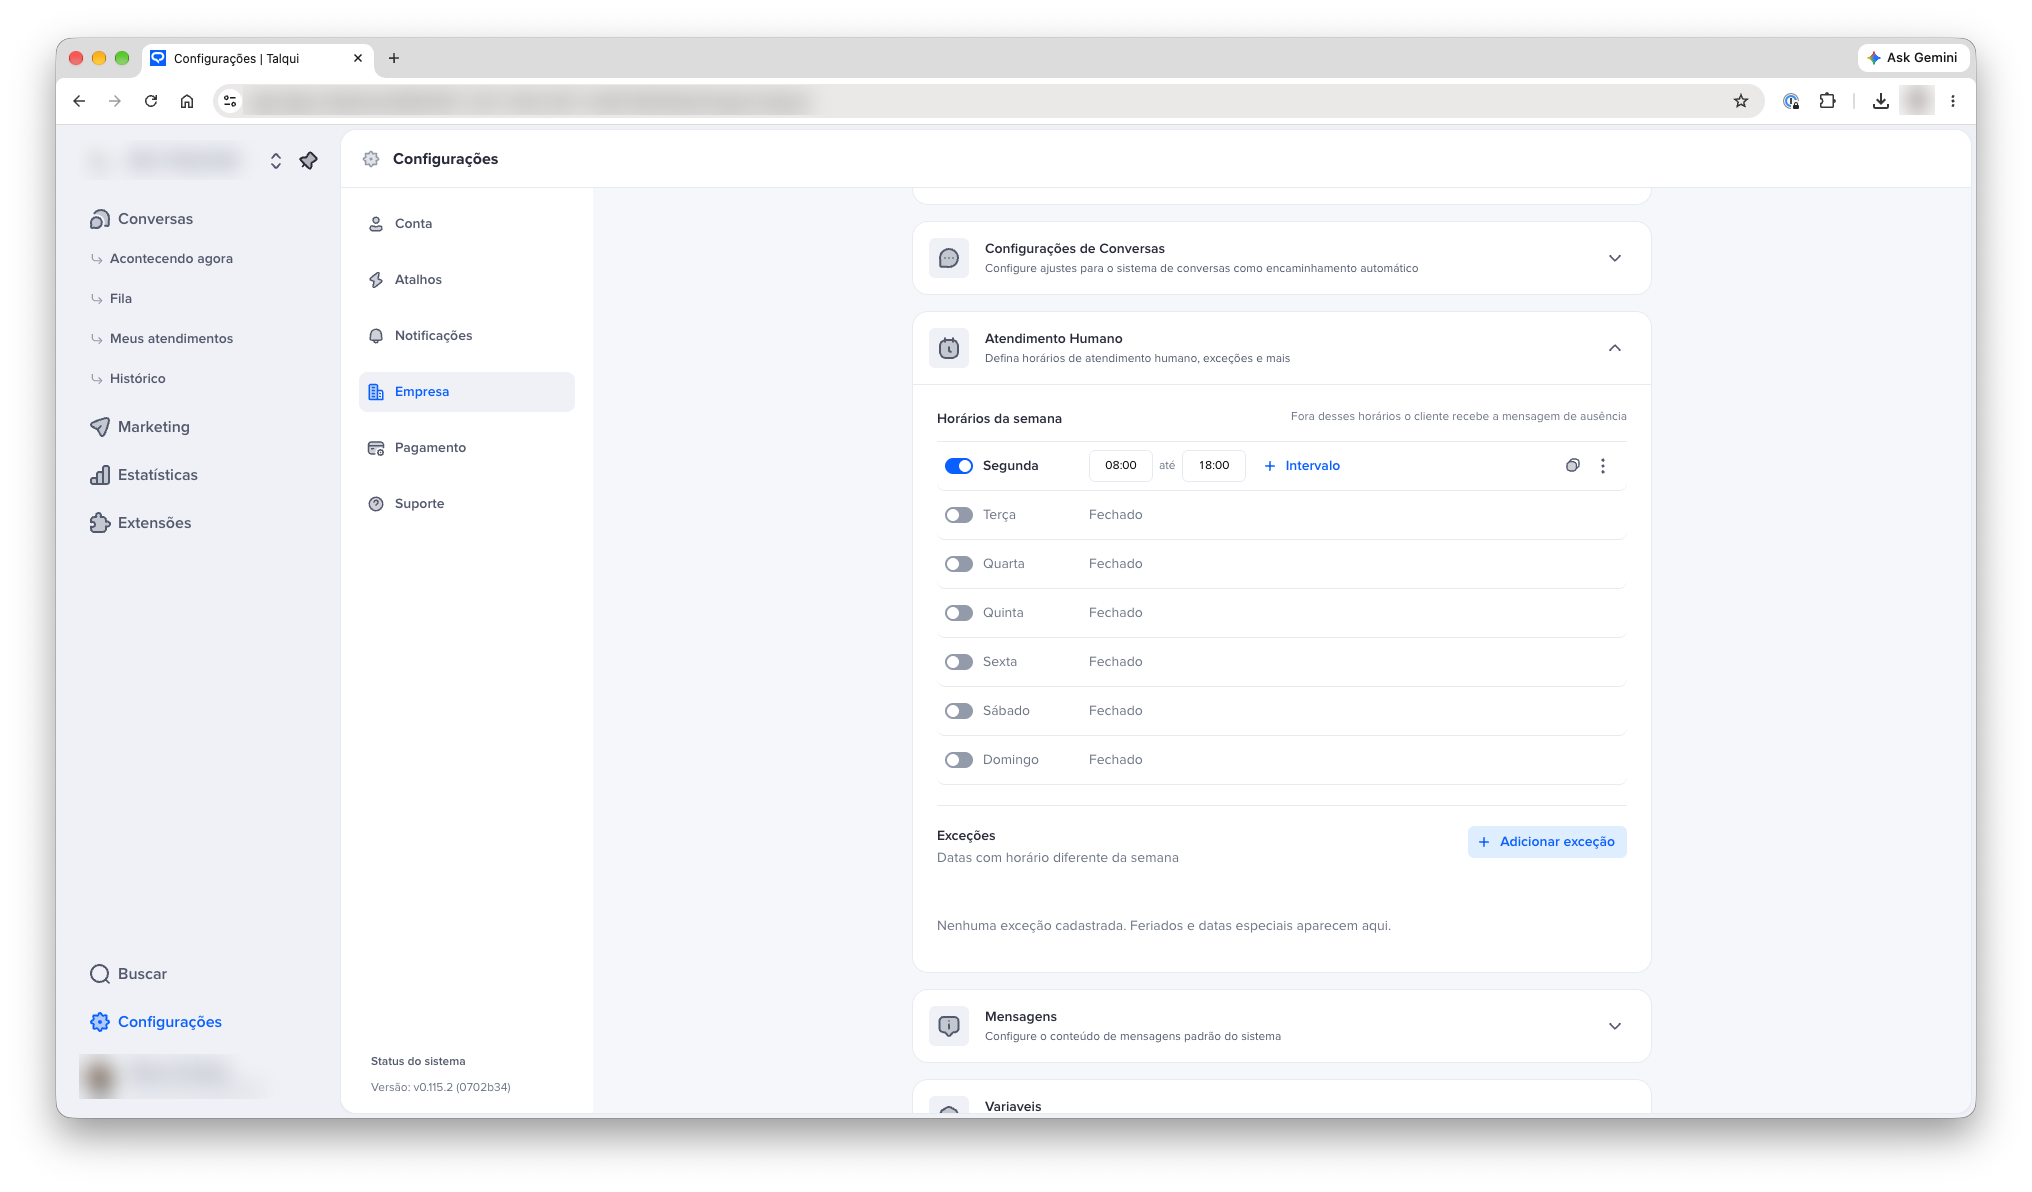This screenshot has width=2032, height=1192.
Task: Collapse the Atendimento Humano section
Action: 1614,348
